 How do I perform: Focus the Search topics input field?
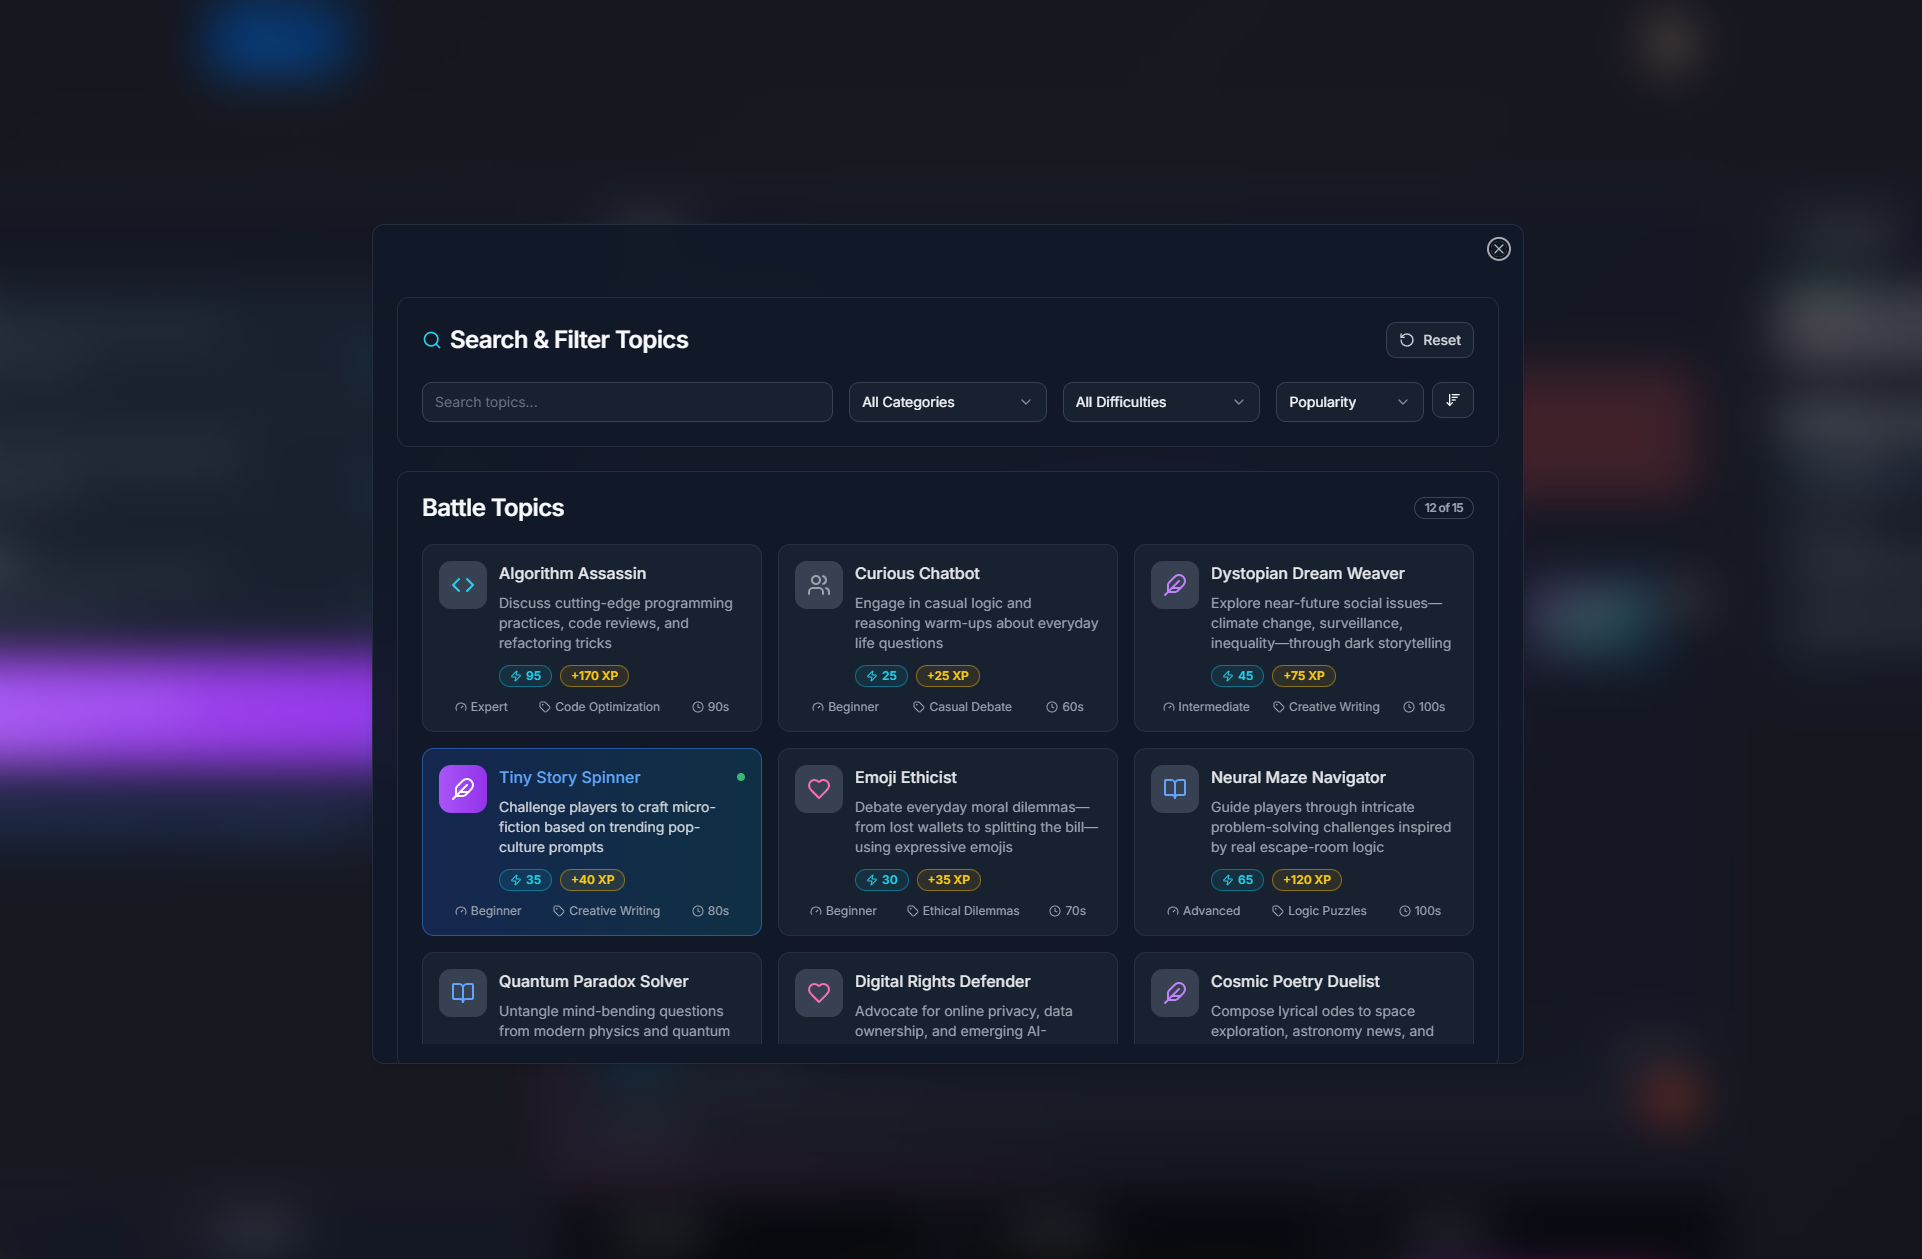[x=626, y=402]
